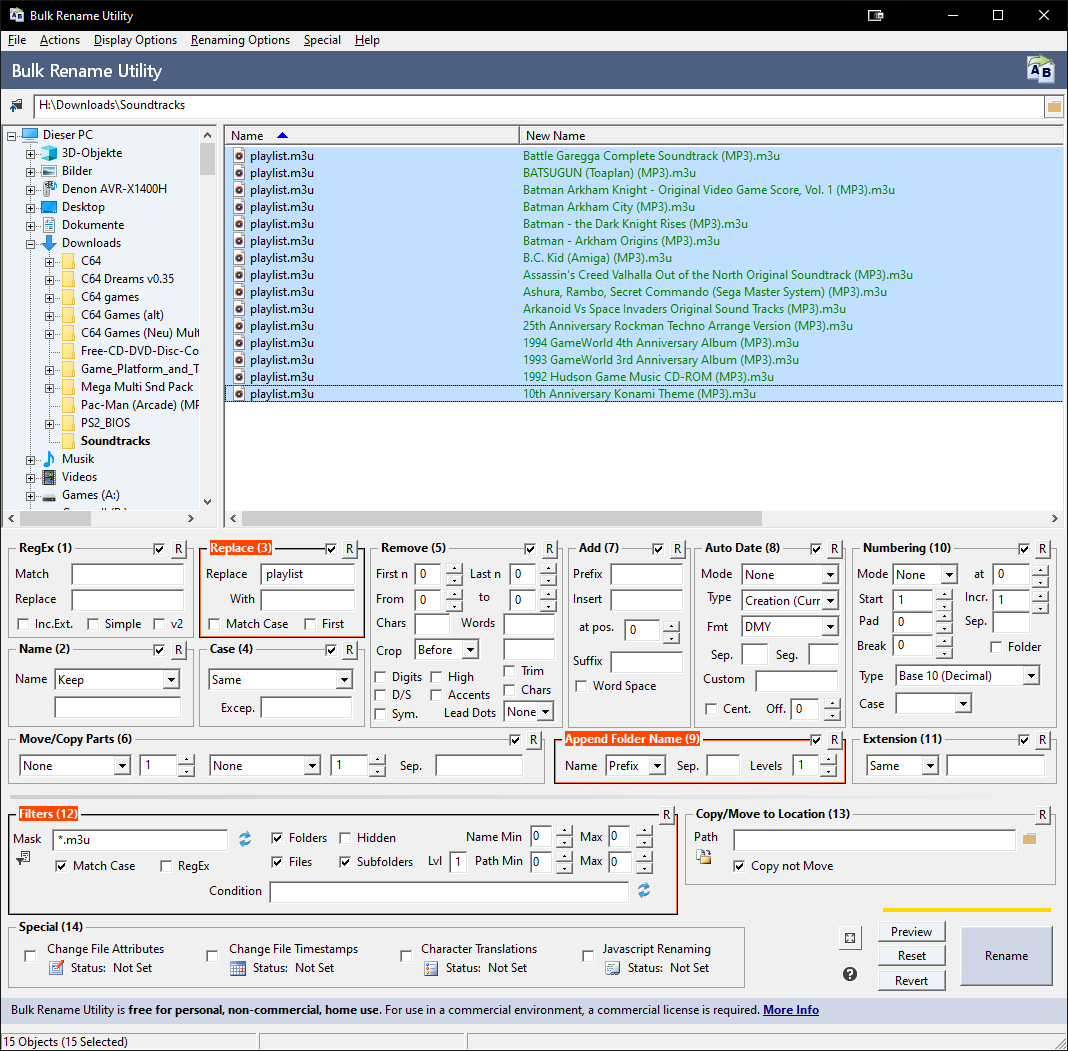Click the R reset button for Auto Date (8)
The image size is (1068, 1051).
(834, 549)
